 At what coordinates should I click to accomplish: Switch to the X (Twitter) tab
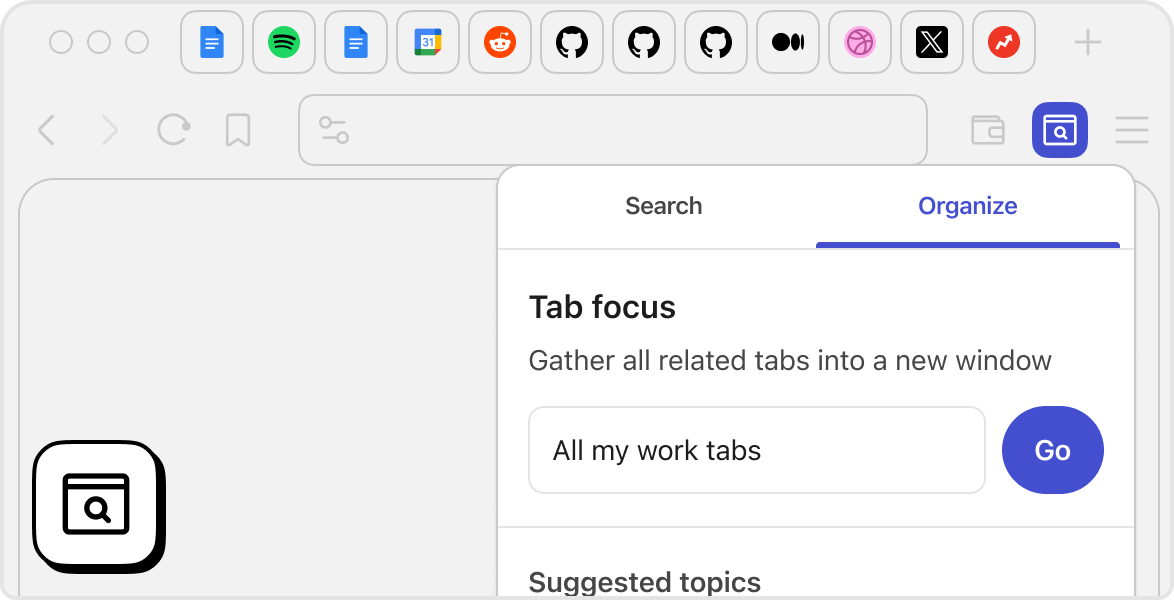(932, 42)
